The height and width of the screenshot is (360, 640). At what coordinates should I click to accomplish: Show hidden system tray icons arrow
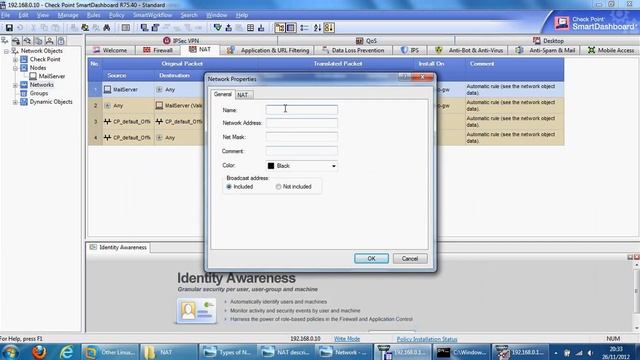coord(556,353)
